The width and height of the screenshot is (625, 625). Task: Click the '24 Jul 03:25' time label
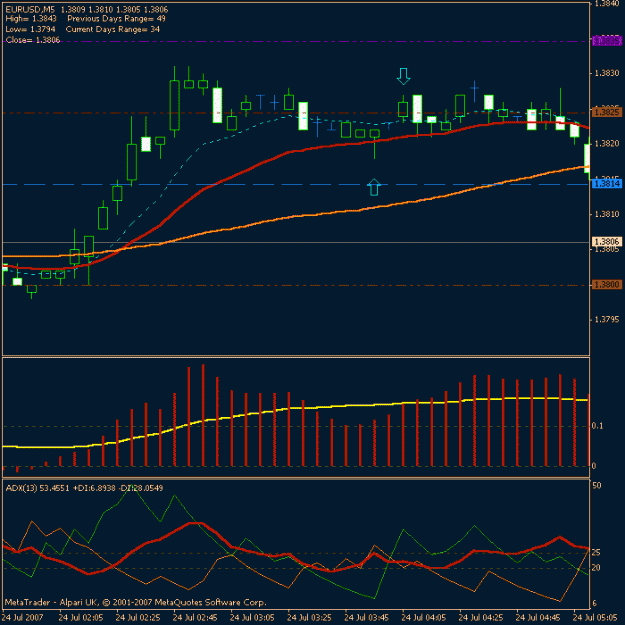tap(309, 618)
